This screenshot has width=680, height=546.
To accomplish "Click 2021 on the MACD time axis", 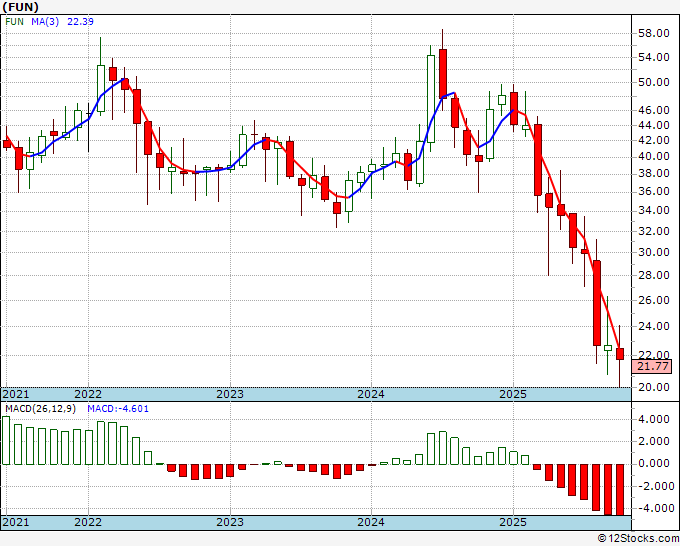I will tap(16, 522).
